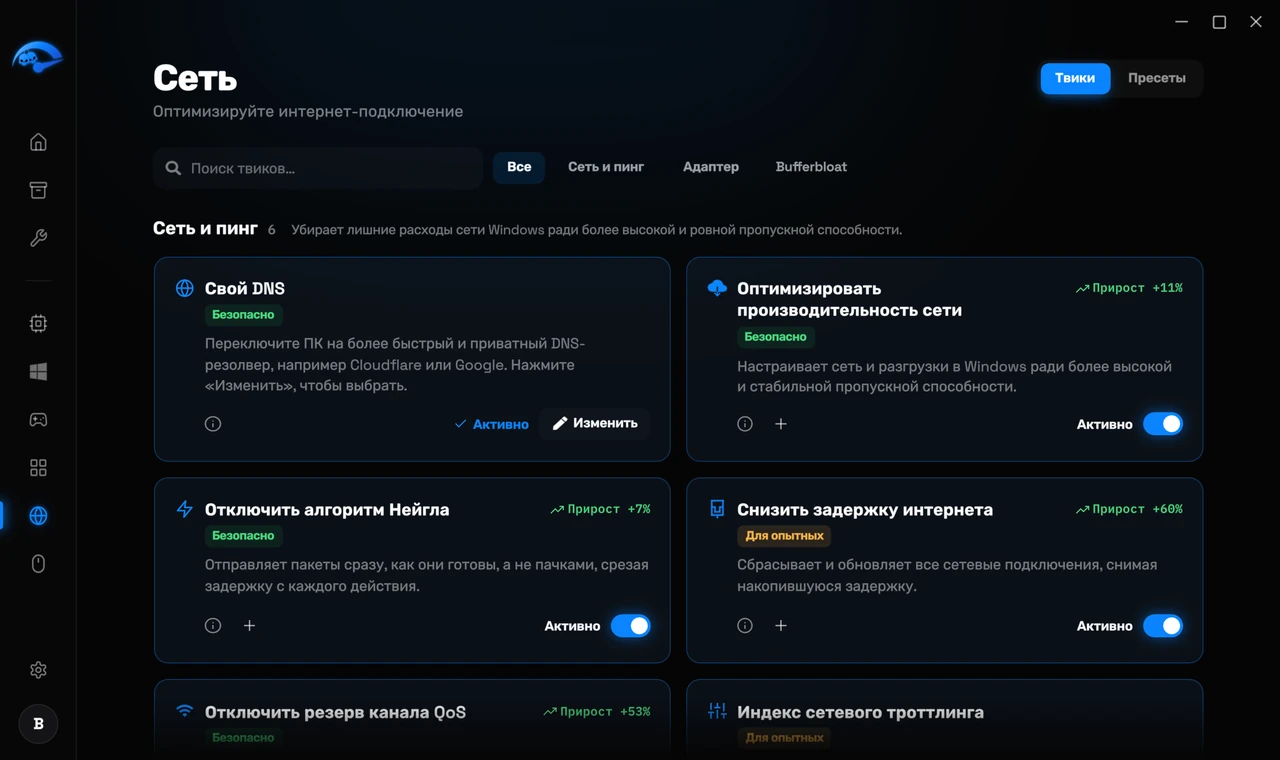1280x760 pixels.
Task: Toggle Отключить алгоритм Нейгла switch
Action: [x=631, y=626]
